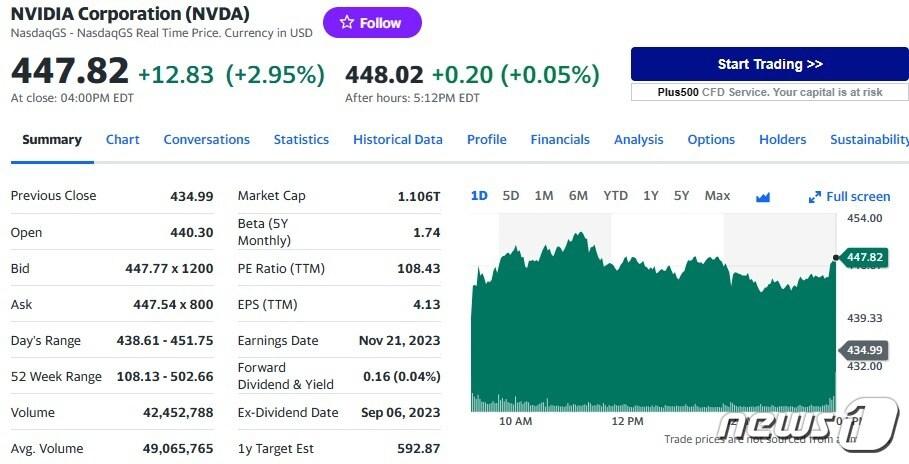909x464 pixels.
Task: Show the Max chart range
Action: coord(717,196)
